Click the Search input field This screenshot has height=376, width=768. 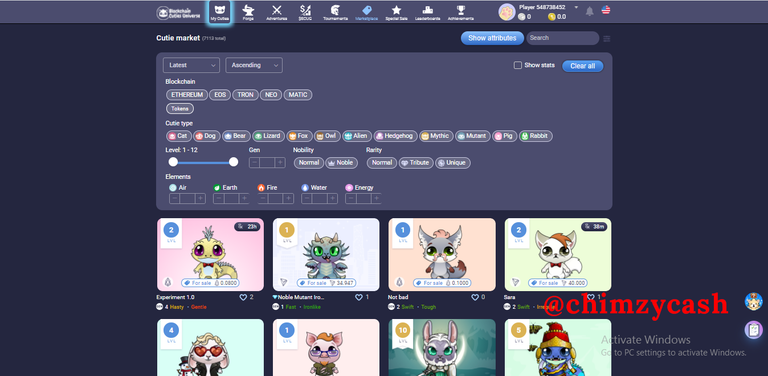(x=562, y=38)
